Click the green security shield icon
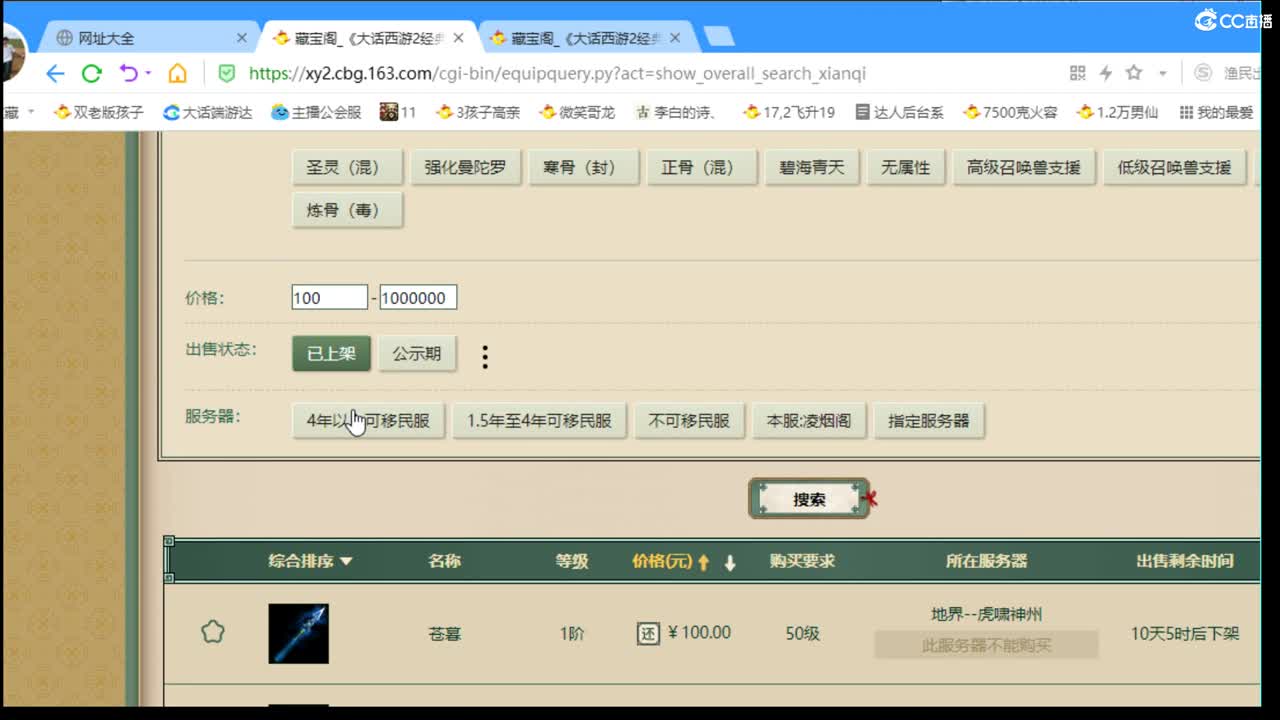This screenshot has height=720, width=1280. [227, 73]
